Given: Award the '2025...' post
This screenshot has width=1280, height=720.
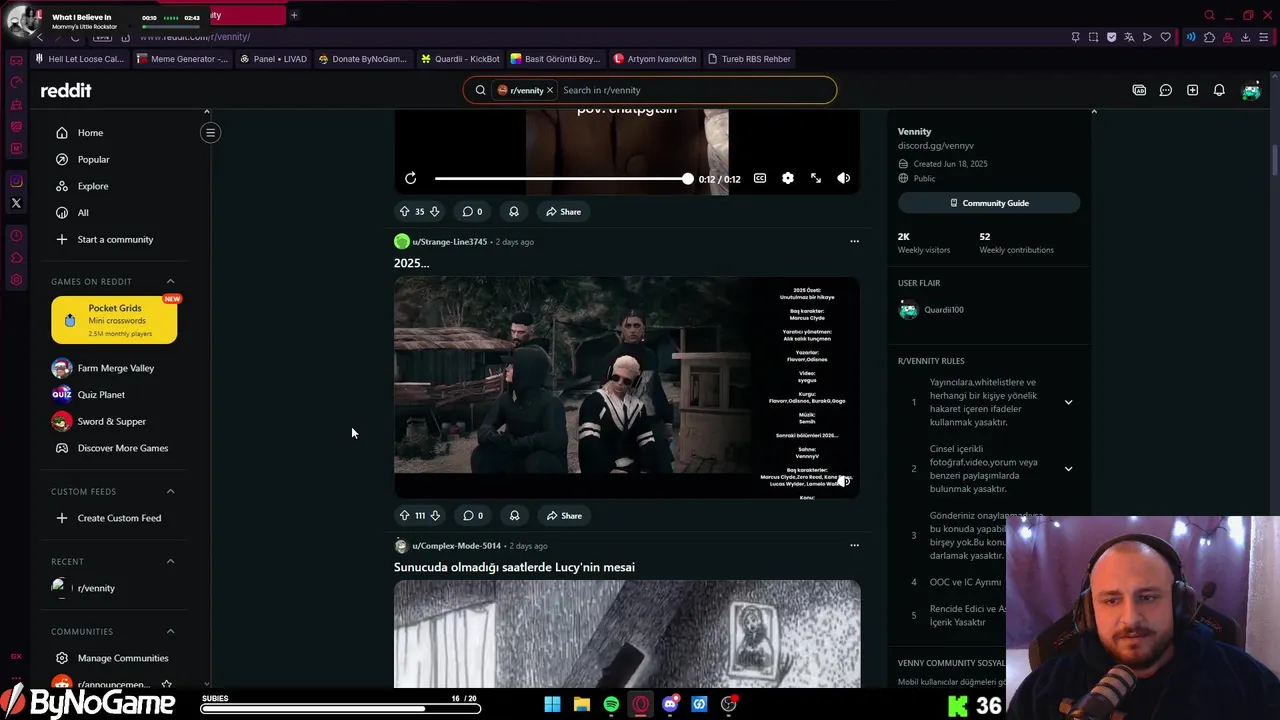Looking at the screenshot, I should 514,515.
